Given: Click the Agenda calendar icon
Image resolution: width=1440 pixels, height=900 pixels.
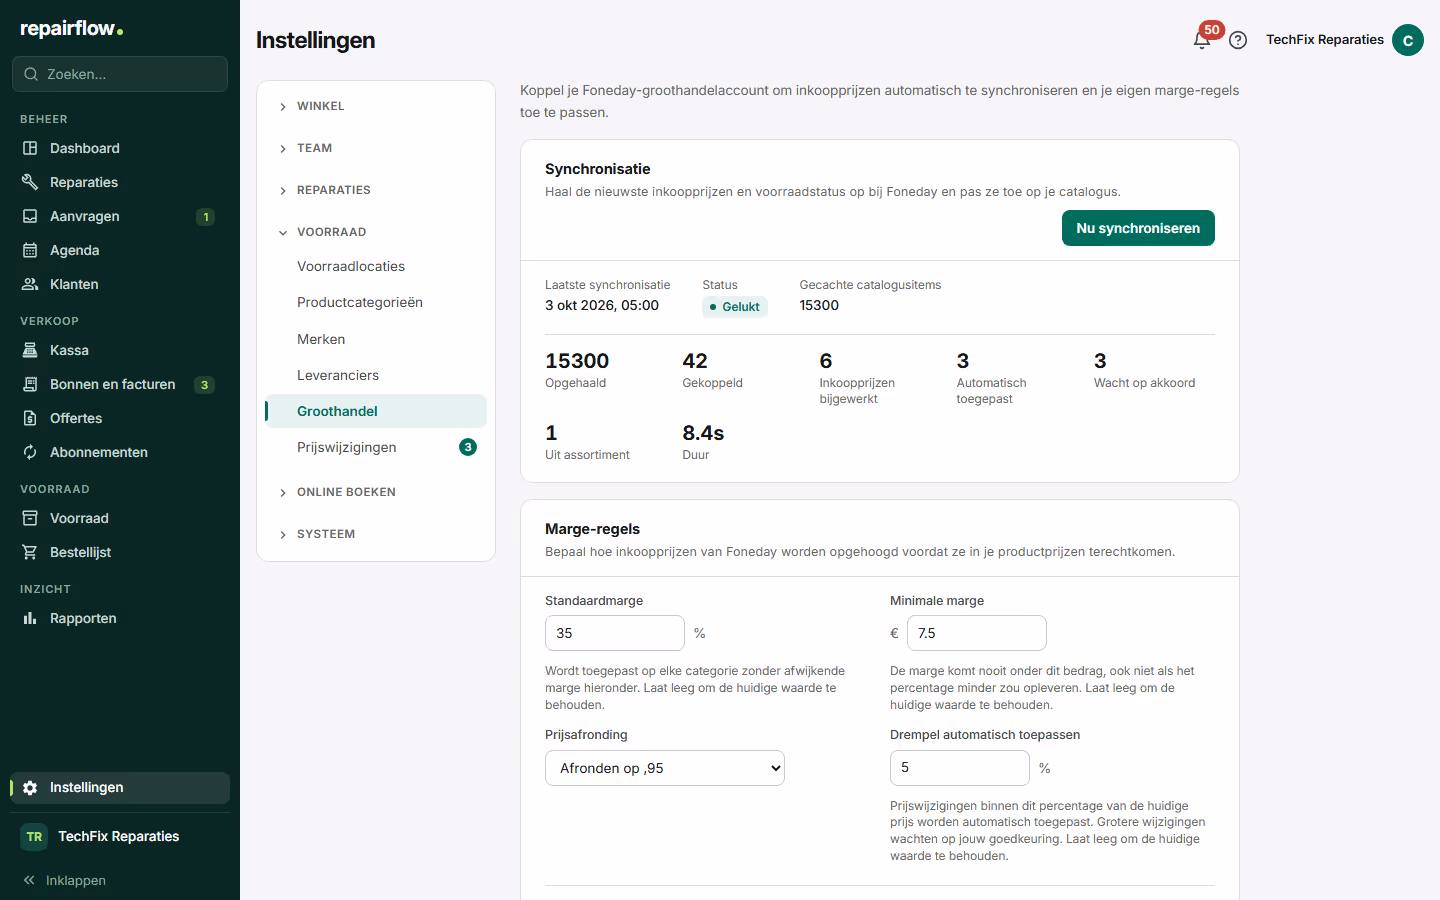Looking at the screenshot, I should [30, 250].
